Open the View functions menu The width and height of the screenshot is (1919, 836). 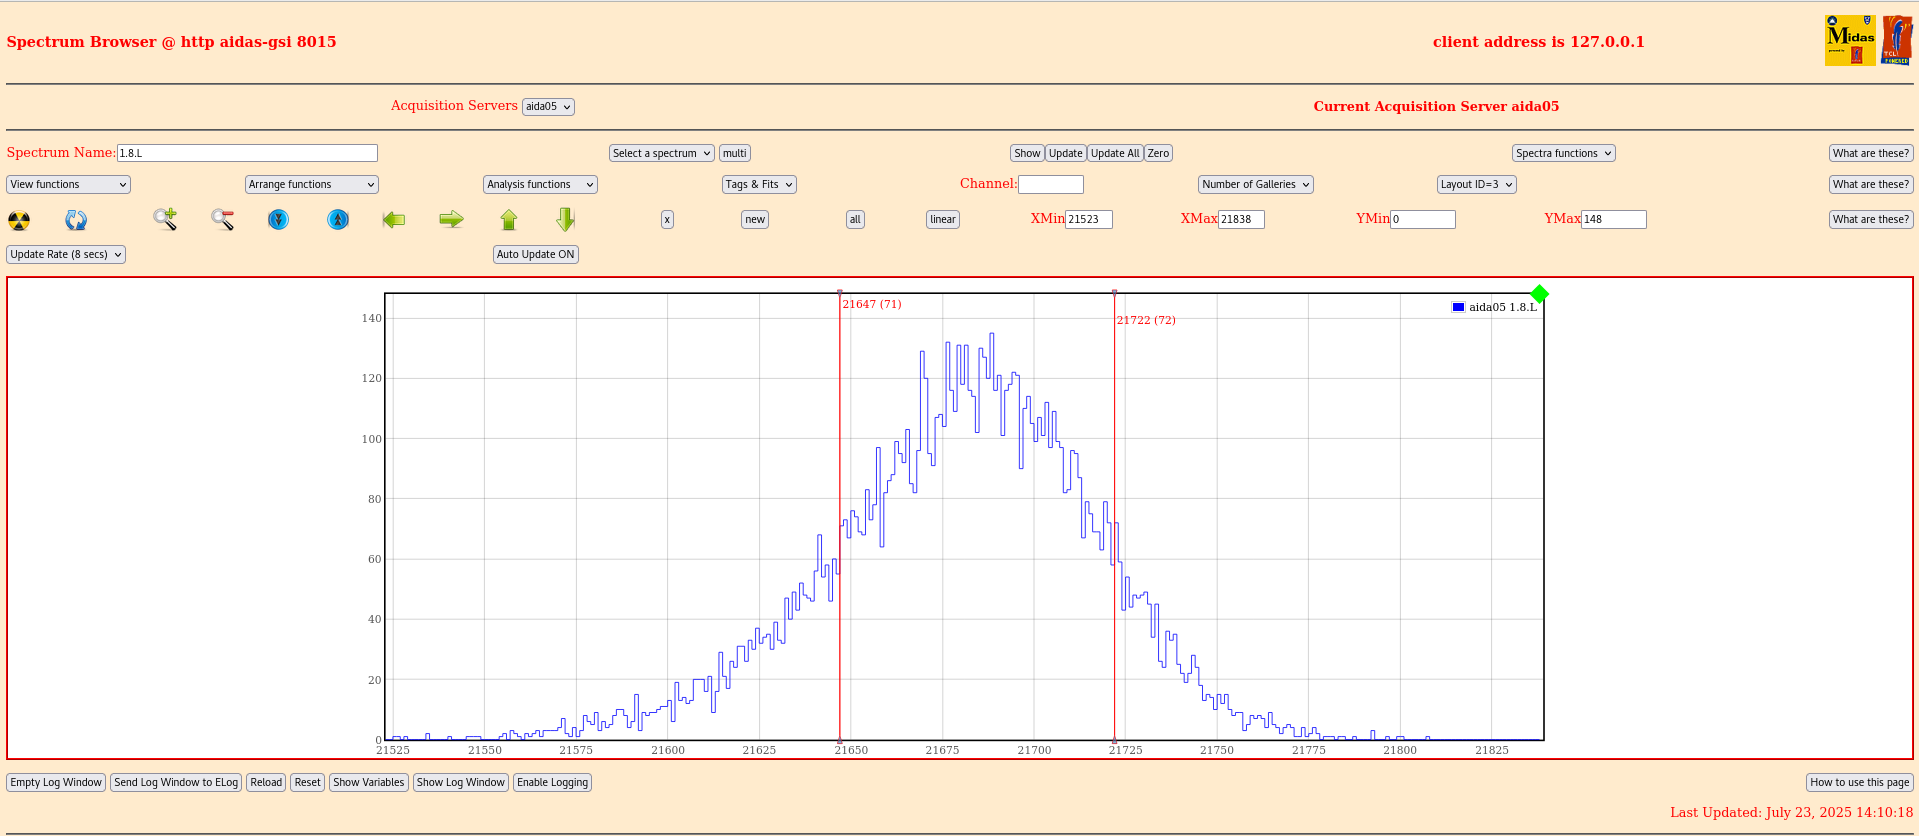pos(68,184)
